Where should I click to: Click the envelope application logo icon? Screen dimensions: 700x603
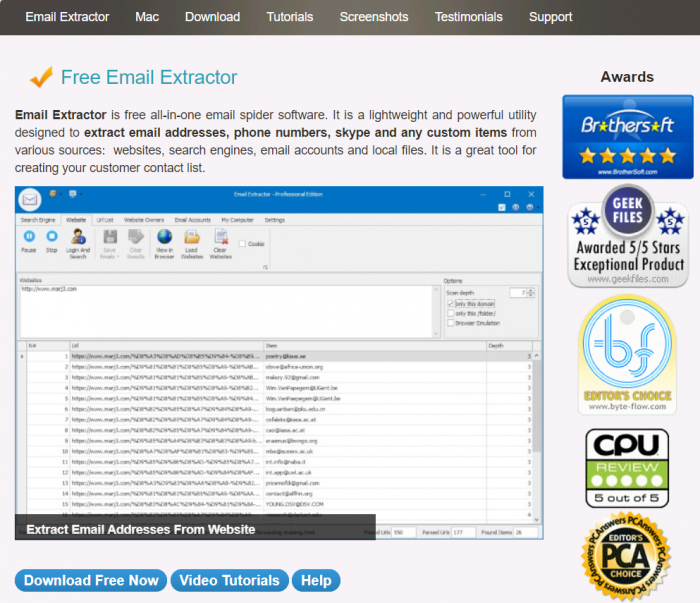(x=30, y=200)
